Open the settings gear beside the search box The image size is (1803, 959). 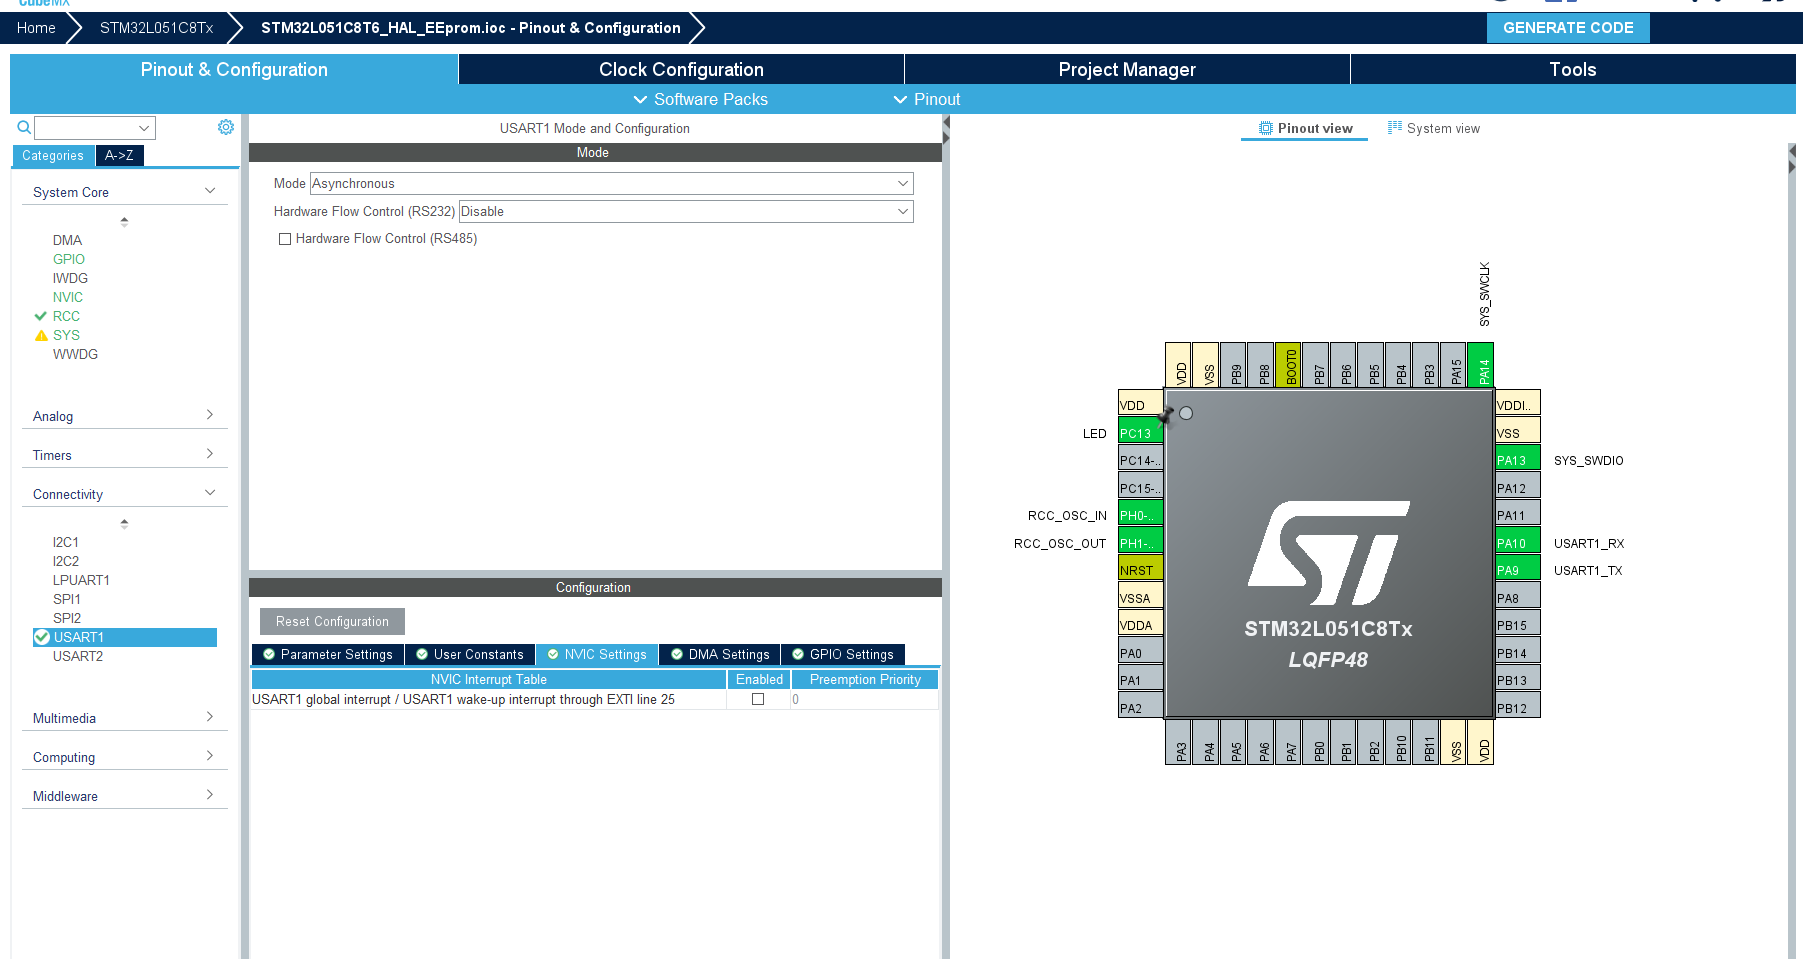[x=226, y=127]
